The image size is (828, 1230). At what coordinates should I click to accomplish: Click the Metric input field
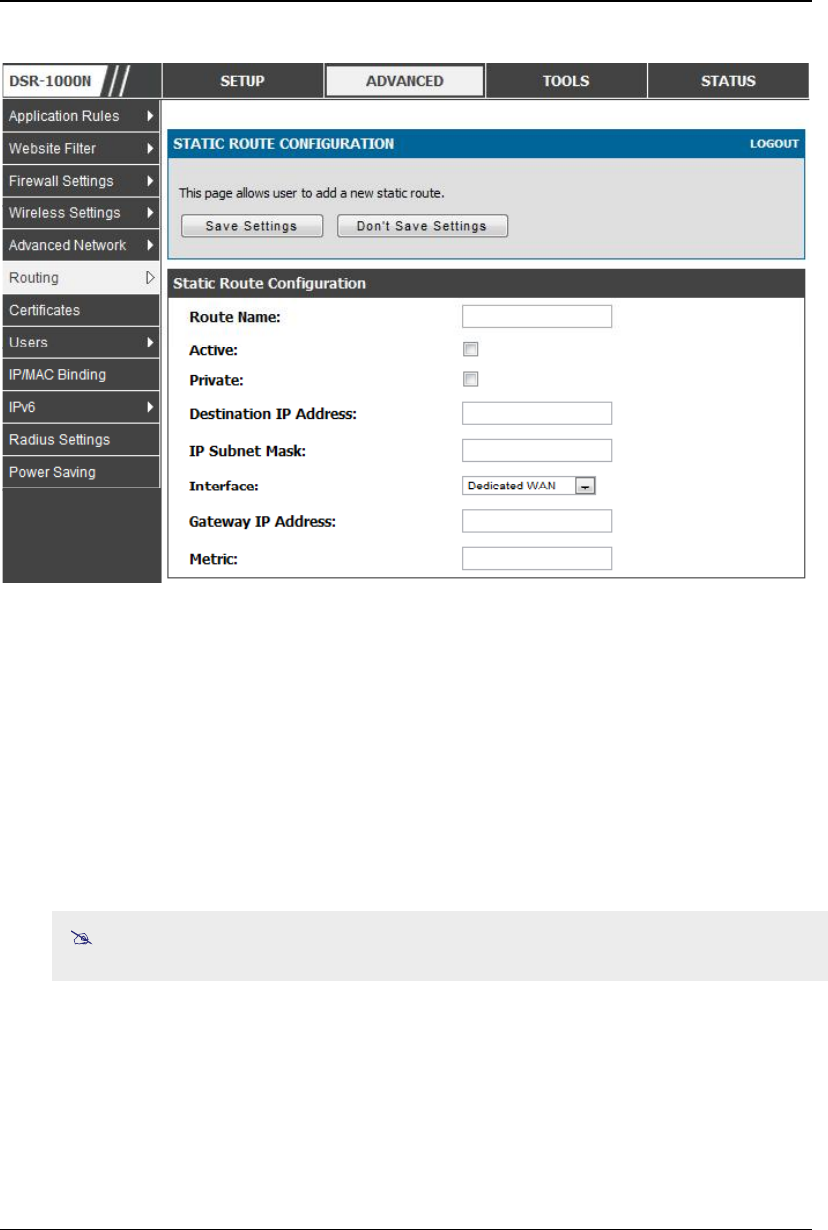pos(537,558)
